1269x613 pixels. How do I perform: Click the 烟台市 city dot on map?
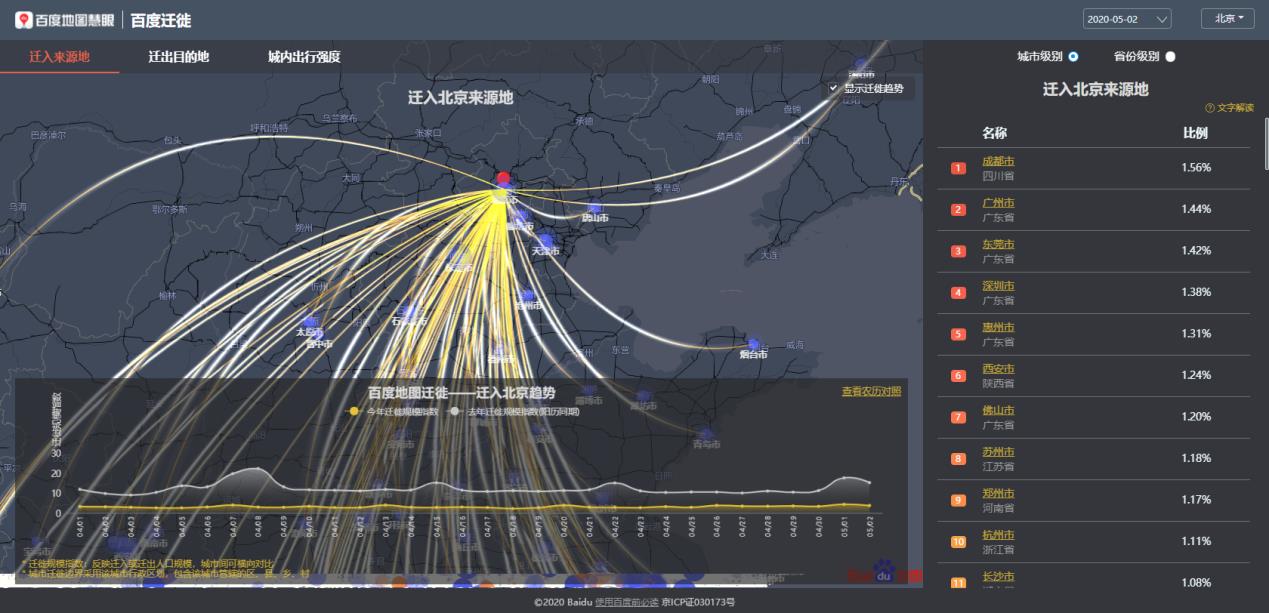[x=754, y=346]
